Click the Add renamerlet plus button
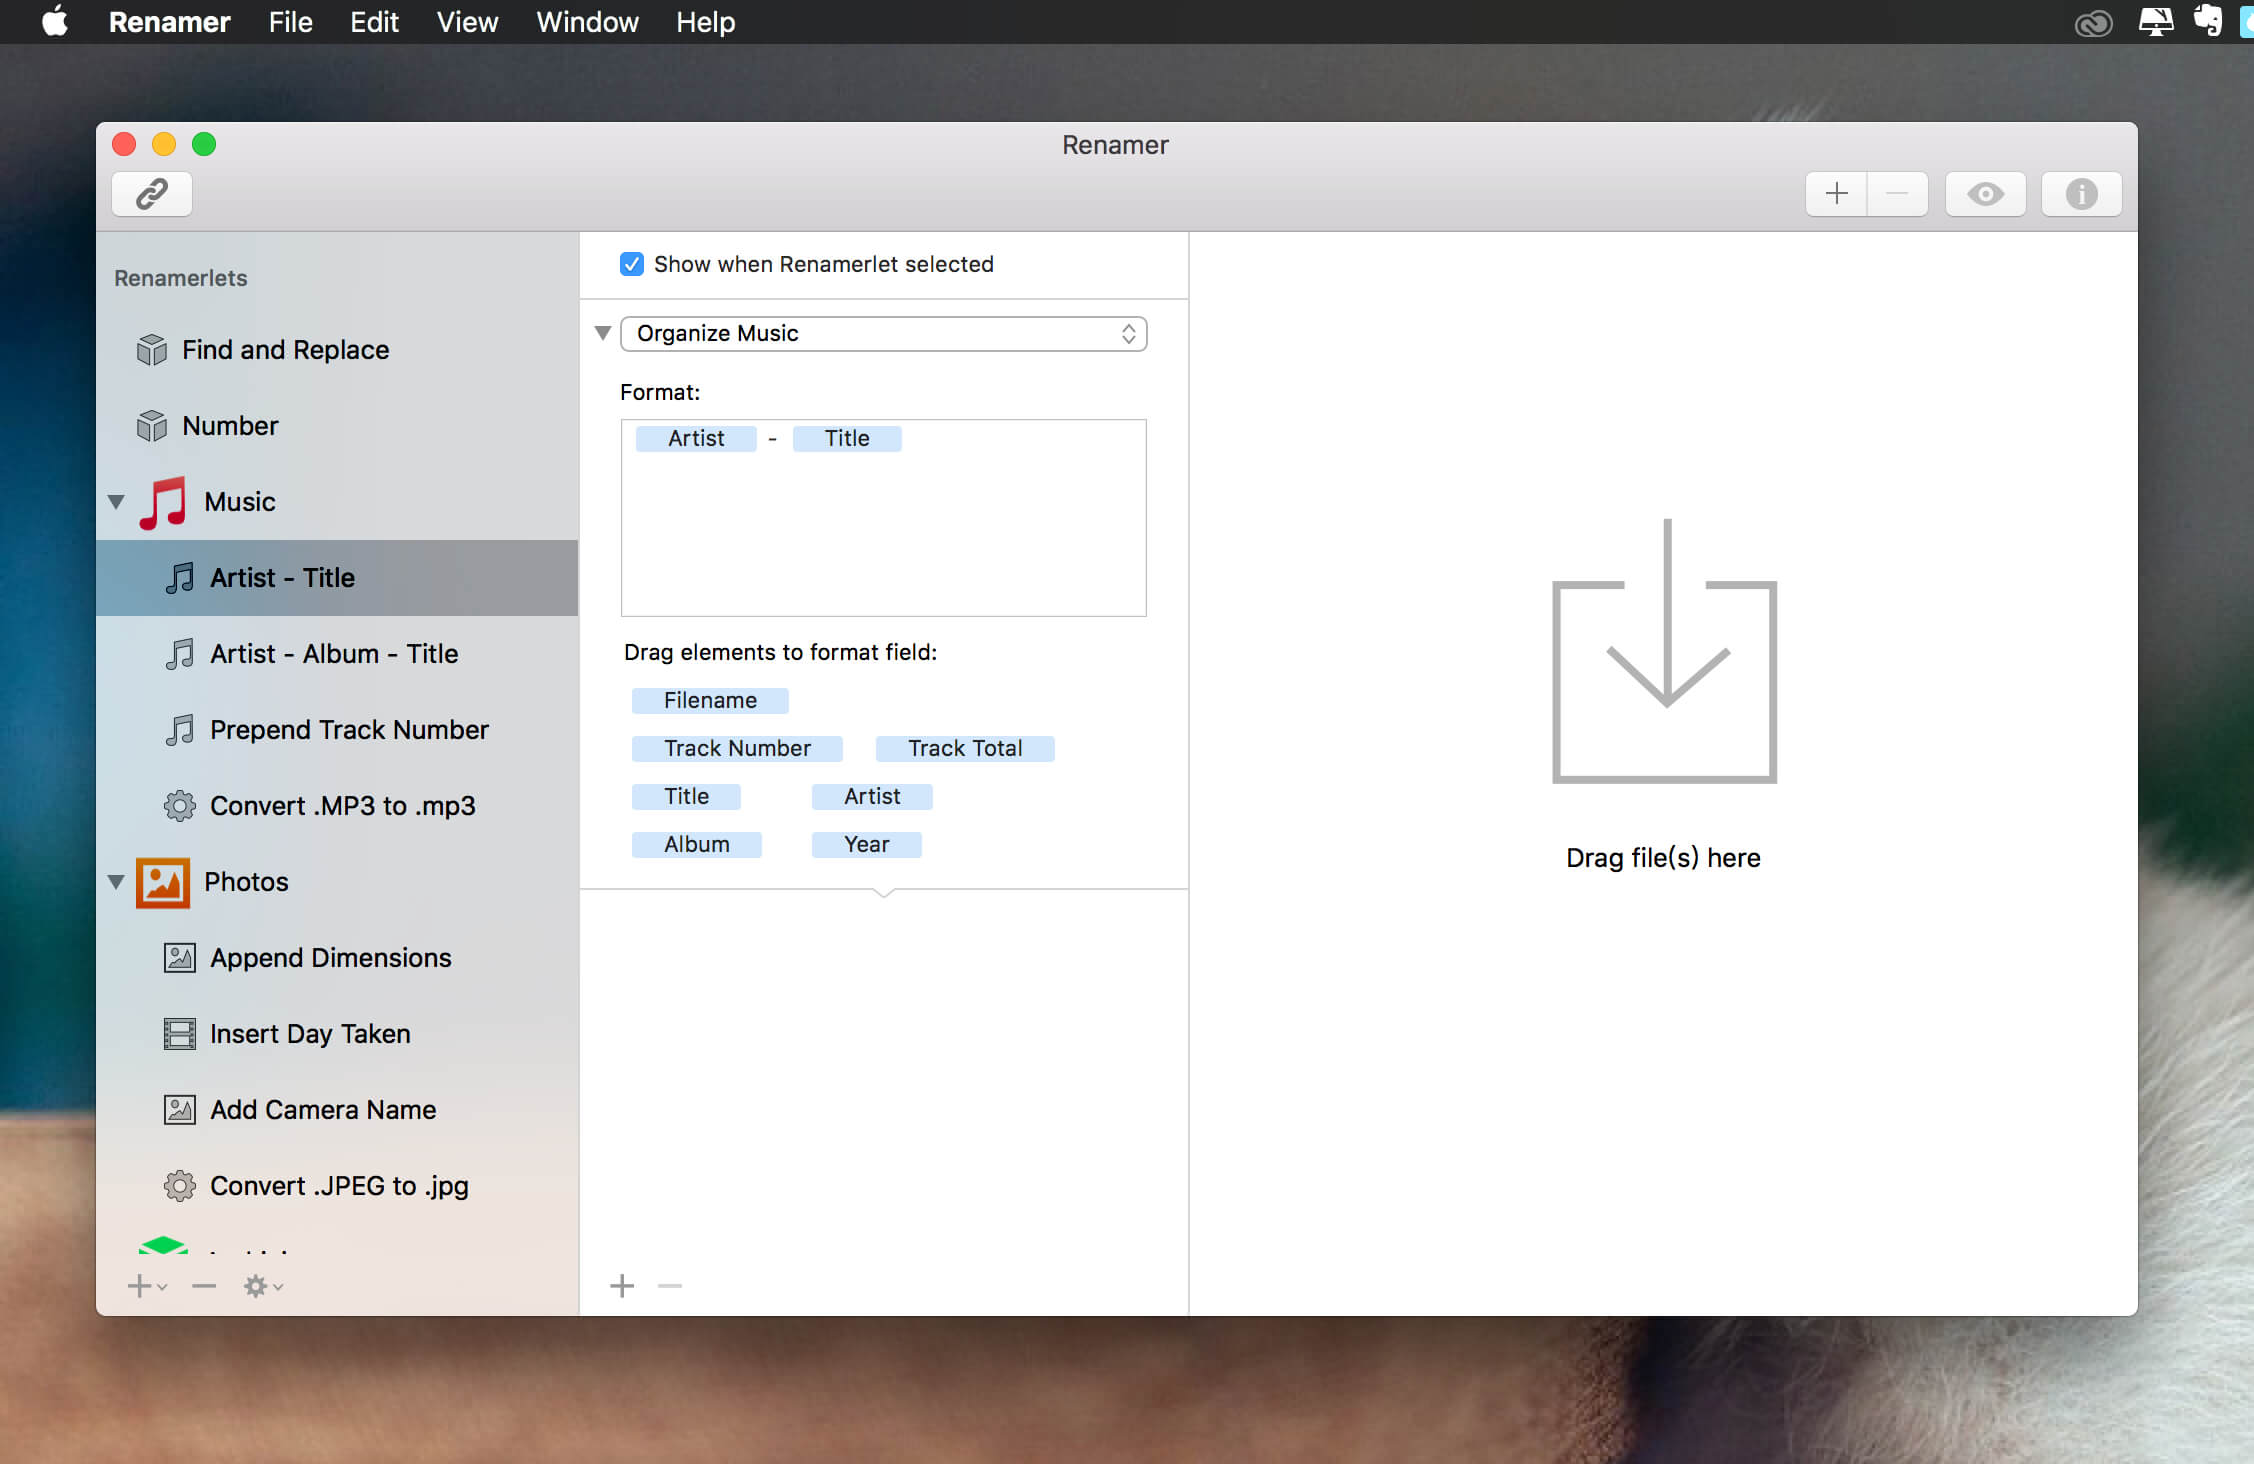This screenshot has height=1464, width=2254. (x=143, y=1285)
